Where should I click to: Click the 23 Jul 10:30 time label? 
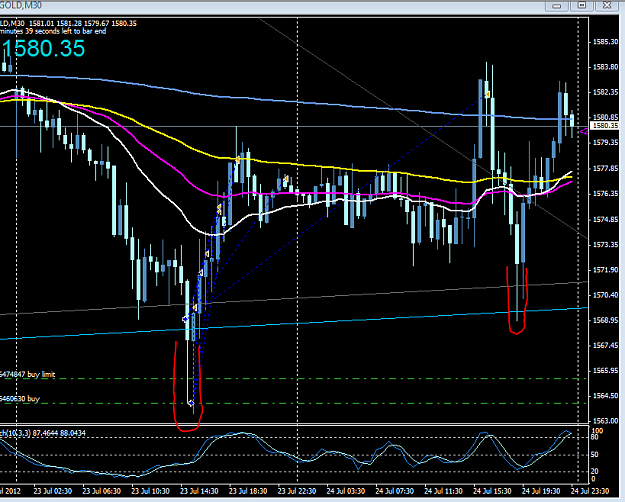[150, 491]
